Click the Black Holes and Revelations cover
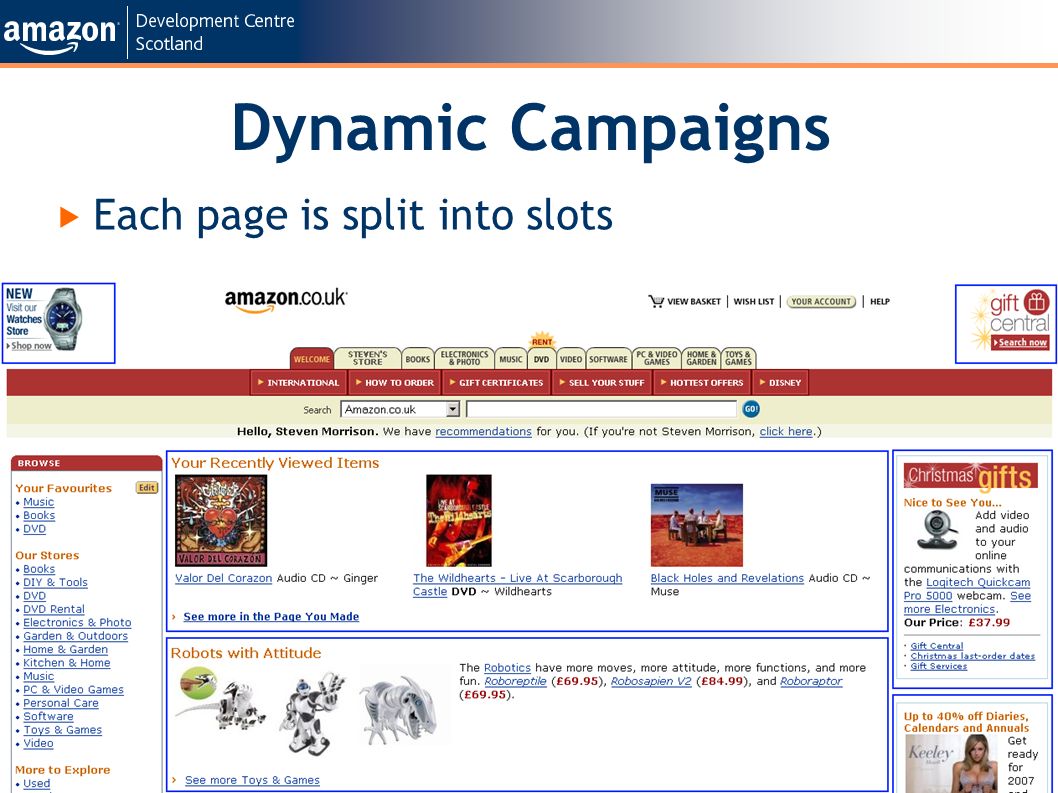1058x793 pixels. pyautogui.click(x=696, y=525)
